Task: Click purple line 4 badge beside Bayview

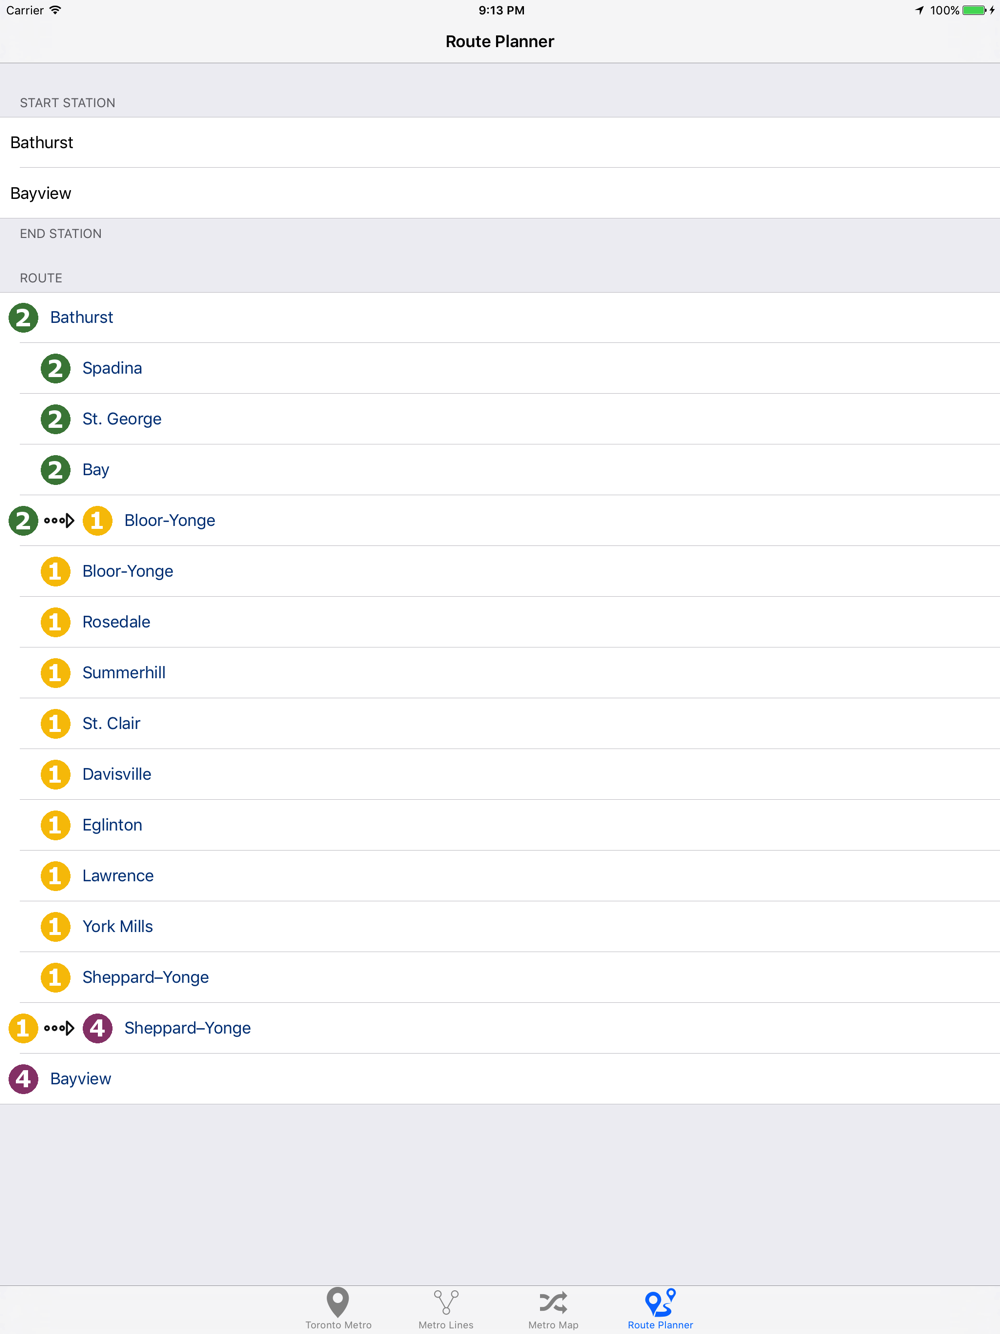Action: (23, 1079)
